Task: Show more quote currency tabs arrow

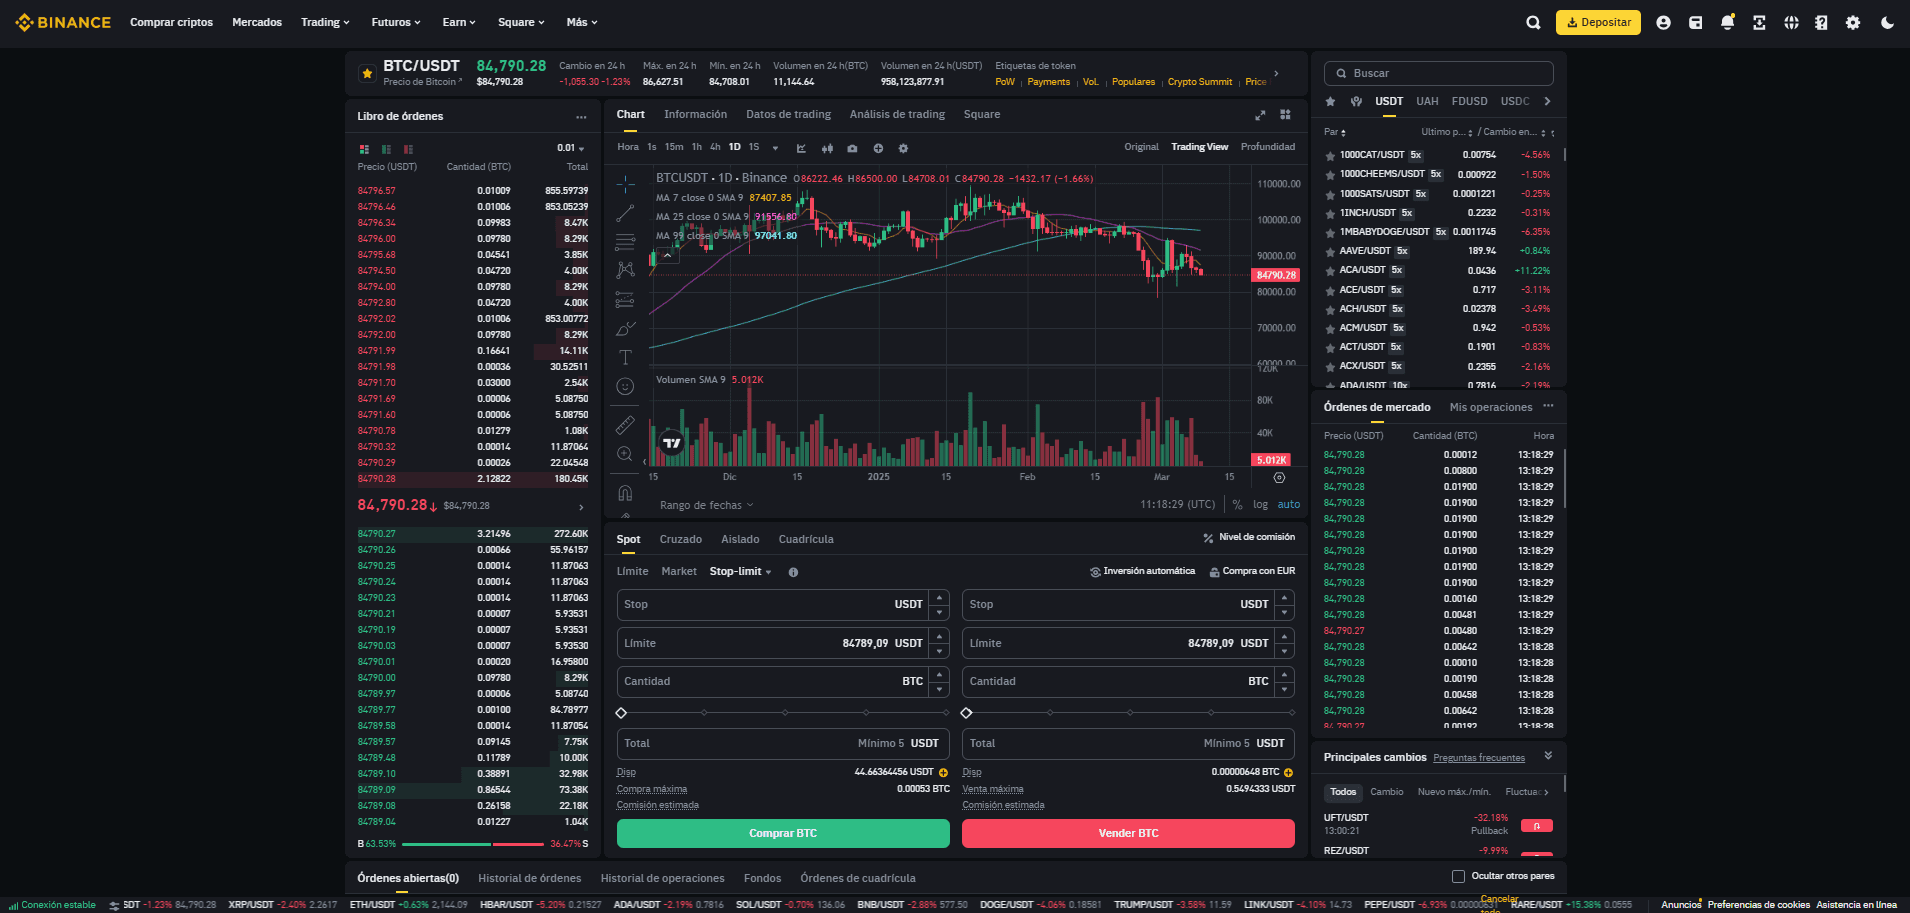Action: (x=1547, y=101)
